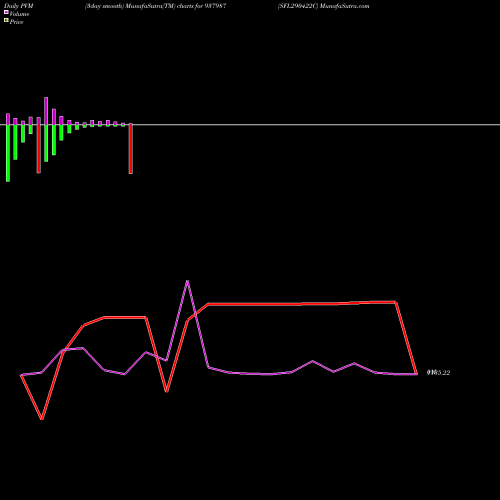
Task: Click the price value label ending in 5.22
Action: (438, 373)
